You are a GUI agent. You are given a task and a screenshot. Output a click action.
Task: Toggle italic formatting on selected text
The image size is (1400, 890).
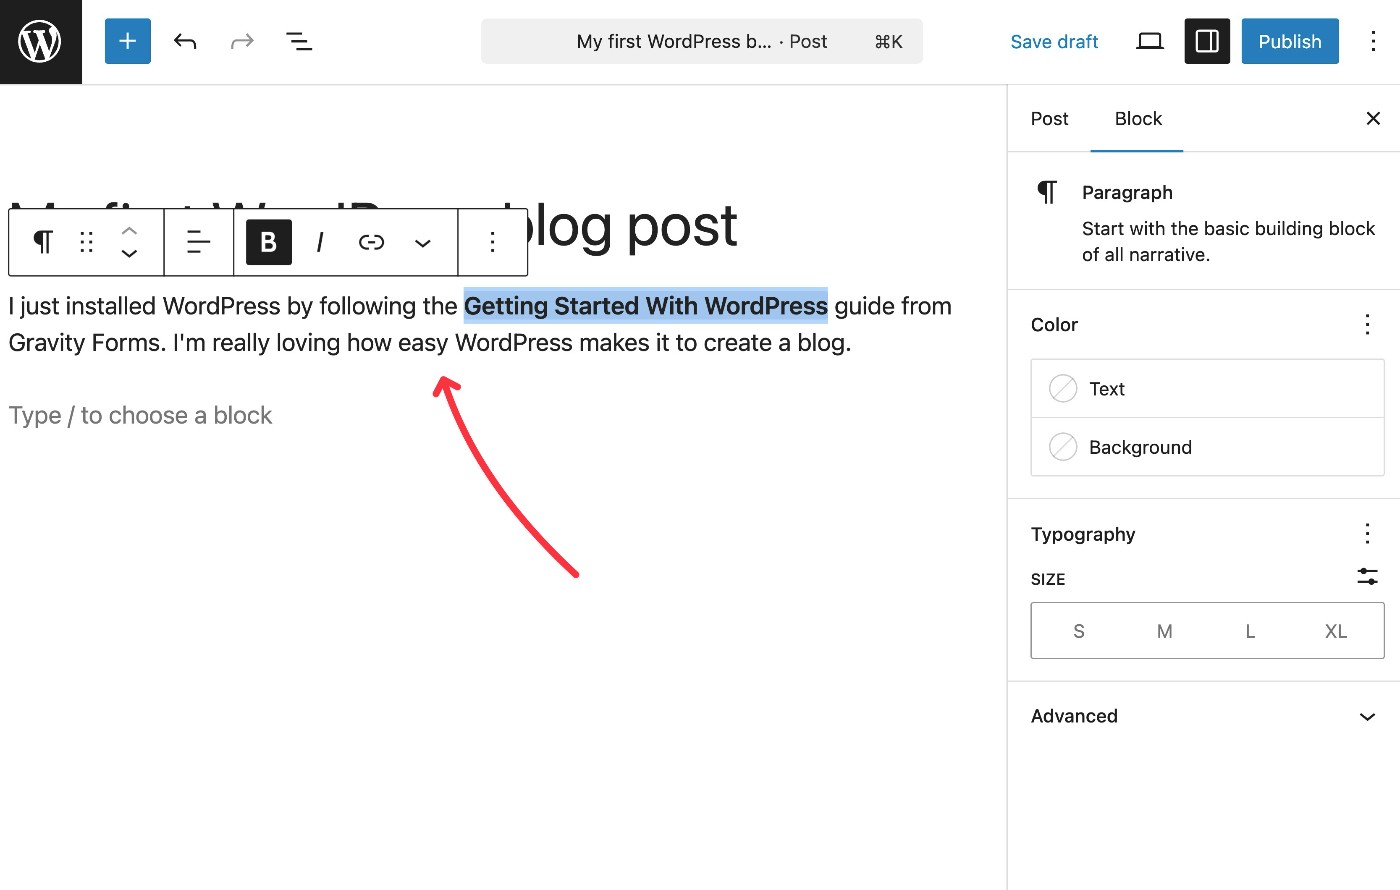tap(319, 242)
